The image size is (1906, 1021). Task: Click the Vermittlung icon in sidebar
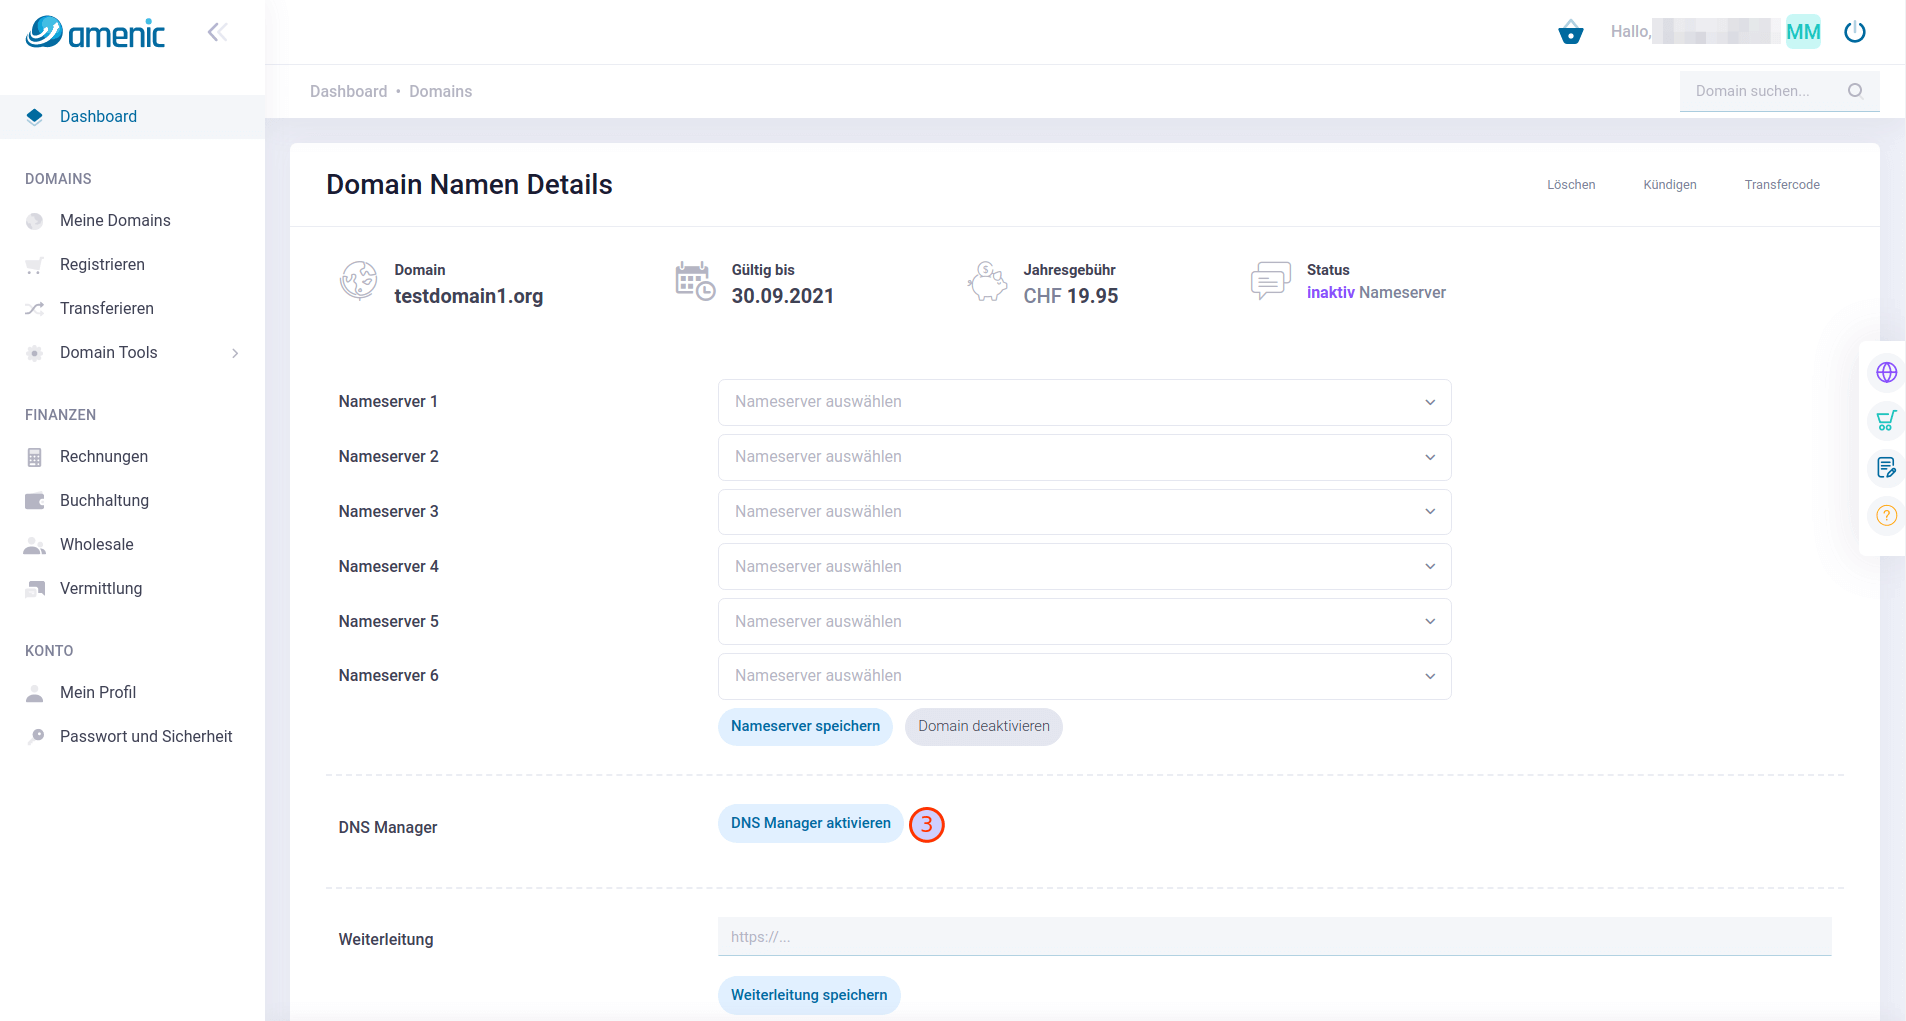pyautogui.click(x=35, y=589)
